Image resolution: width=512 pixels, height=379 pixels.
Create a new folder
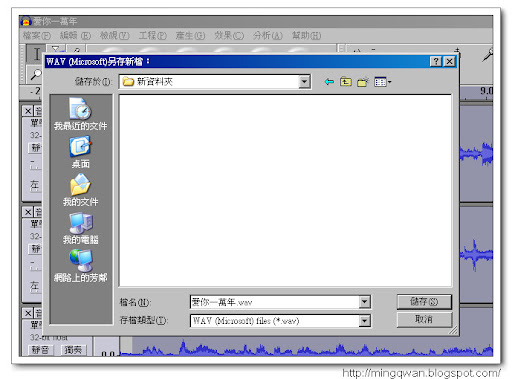[x=363, y=82]
